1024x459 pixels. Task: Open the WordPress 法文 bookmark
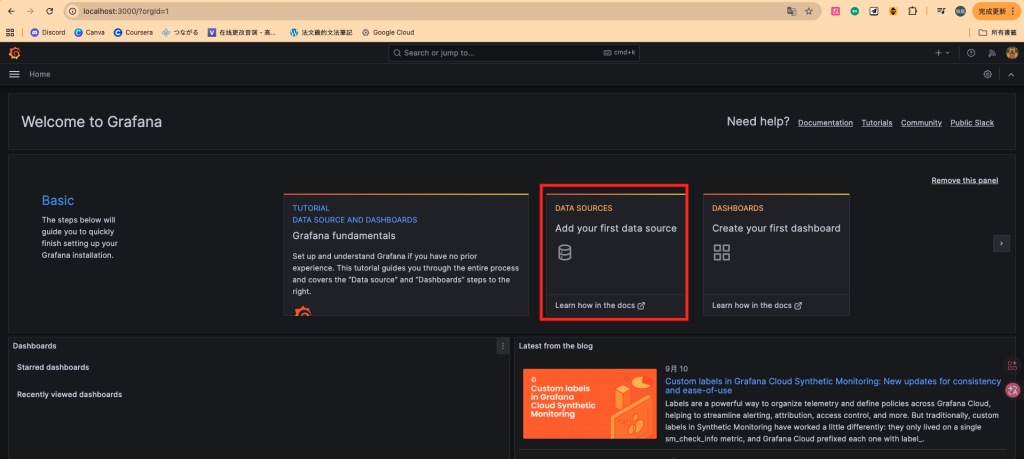click(x=321, y=32)
